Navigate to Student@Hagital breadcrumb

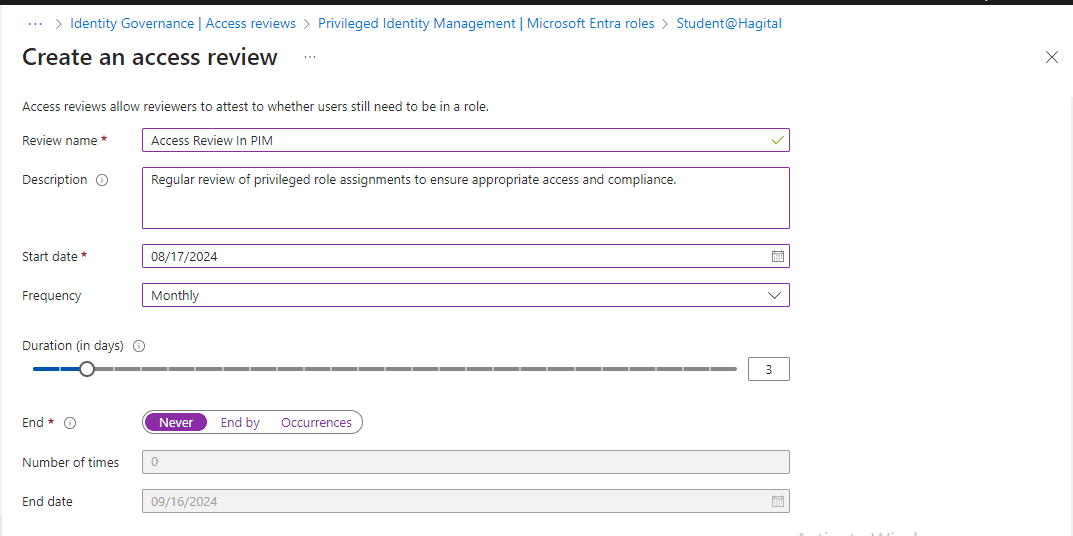tap(729, 23)
